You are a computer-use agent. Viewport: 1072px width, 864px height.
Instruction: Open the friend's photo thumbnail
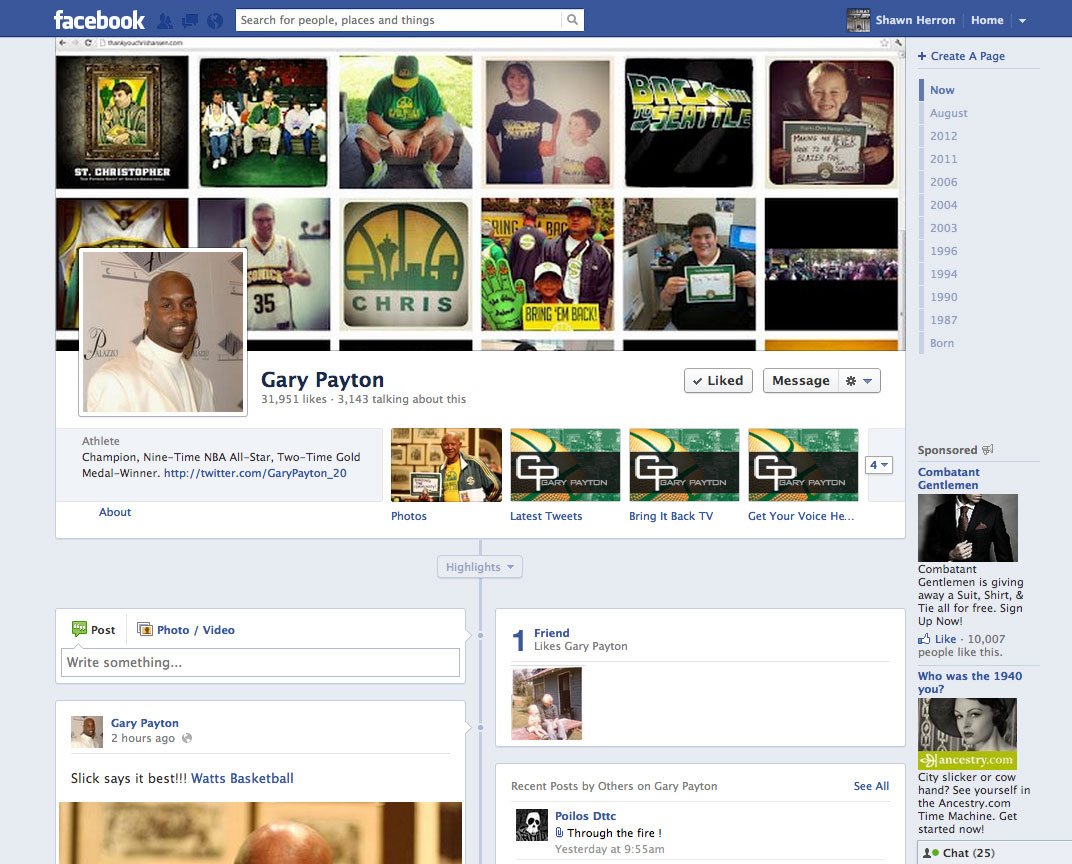pos(547,703)
